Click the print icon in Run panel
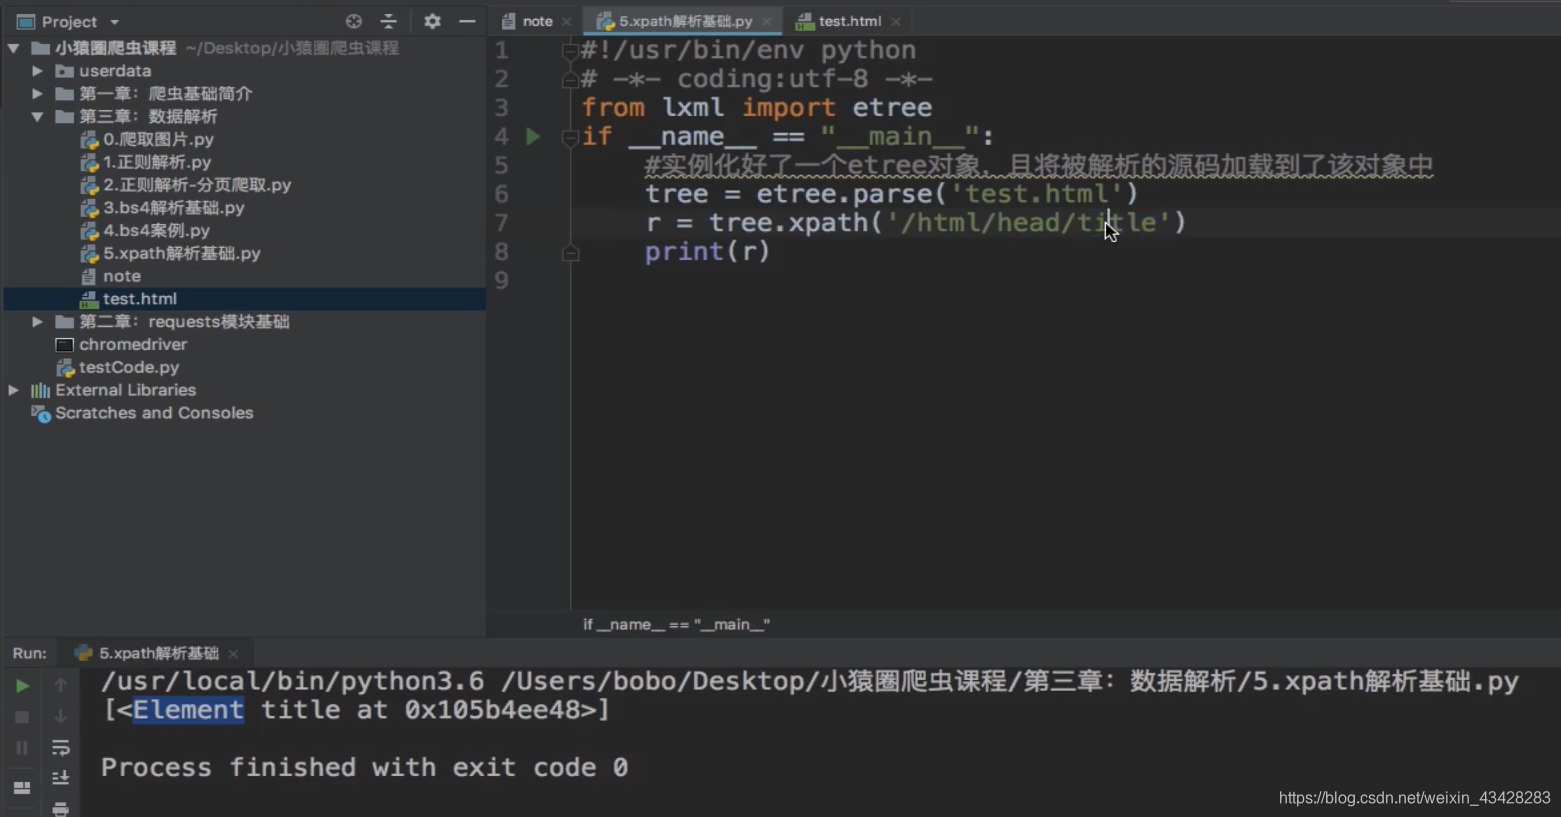Image resolution: width=1561 pixels, height=817 pixels. (60, 808)
